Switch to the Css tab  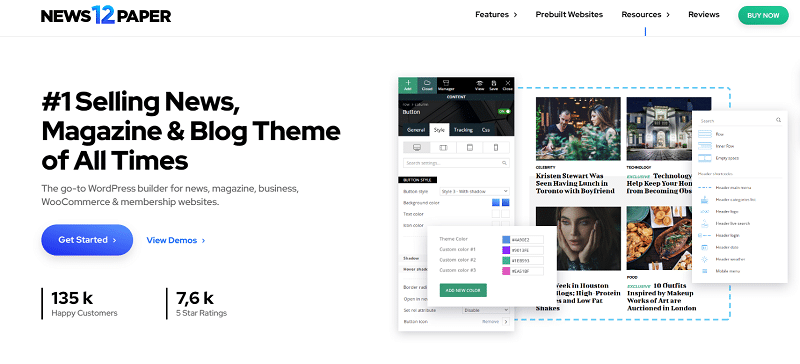(x=486, y=130)
